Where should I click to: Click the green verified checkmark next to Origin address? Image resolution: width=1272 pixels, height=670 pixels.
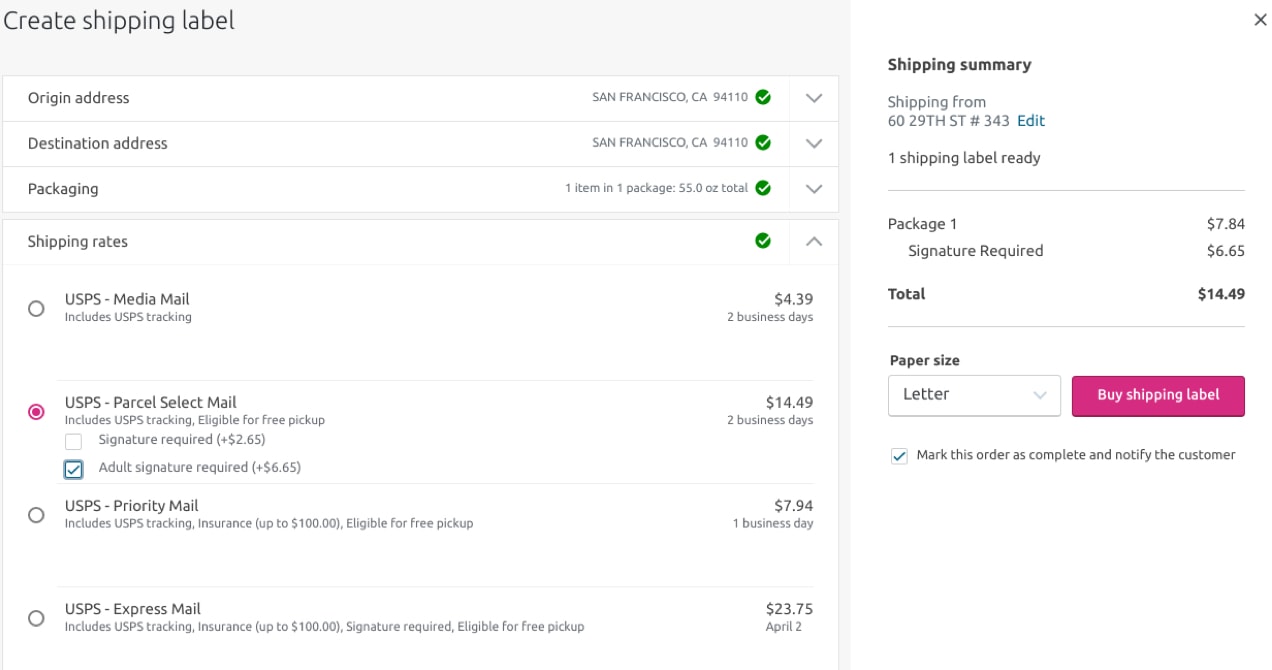tap(762, 97)
